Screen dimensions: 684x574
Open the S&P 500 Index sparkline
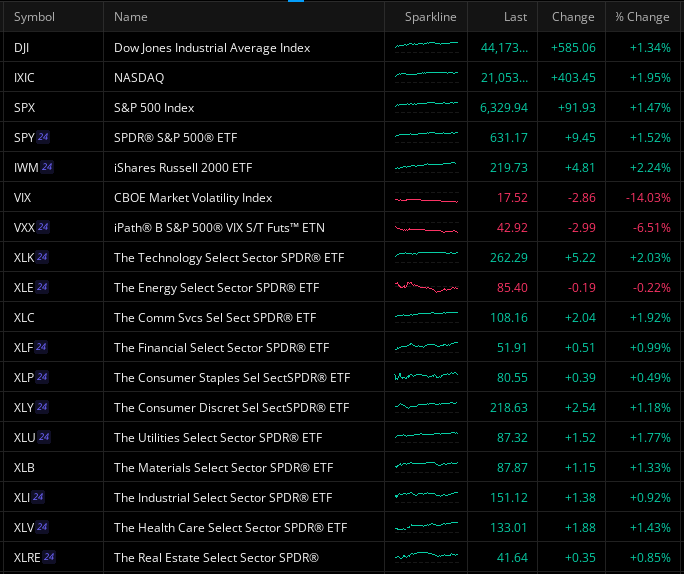[426, 106]
